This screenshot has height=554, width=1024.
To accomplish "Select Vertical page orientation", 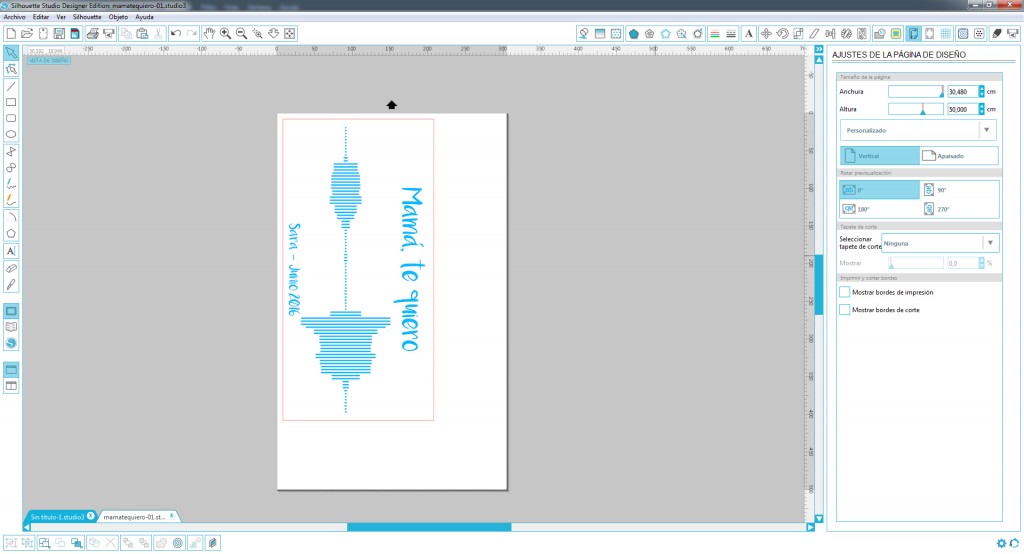I will [x=879, y=155].
